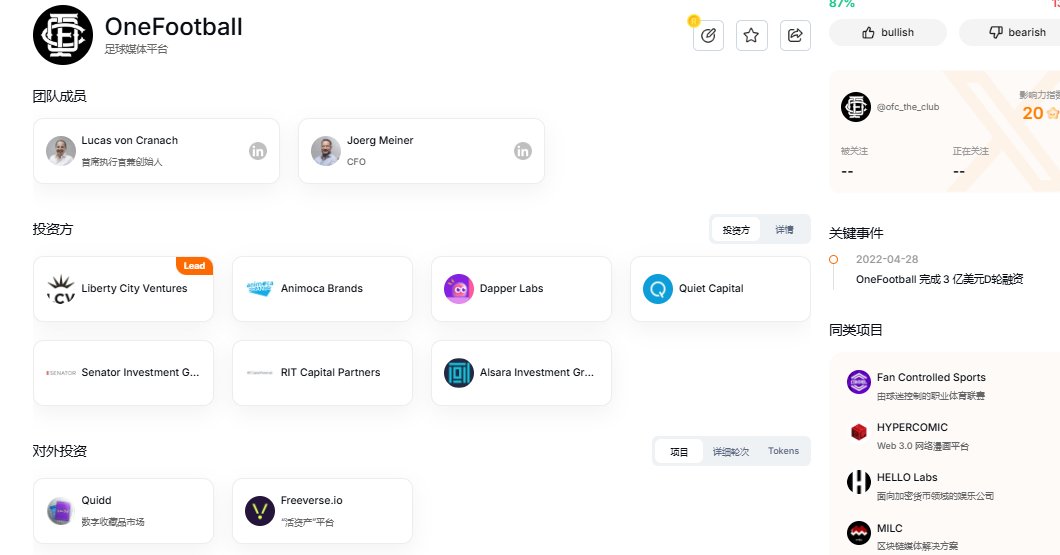Click the HYPERCOMIC red cube logo

click(859, 432)
